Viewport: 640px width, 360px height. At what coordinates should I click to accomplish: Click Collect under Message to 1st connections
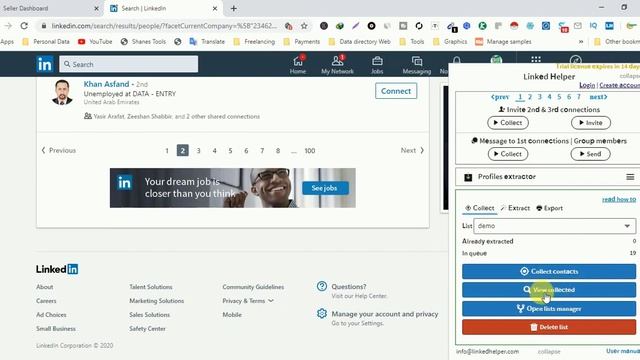click(508, 154)
